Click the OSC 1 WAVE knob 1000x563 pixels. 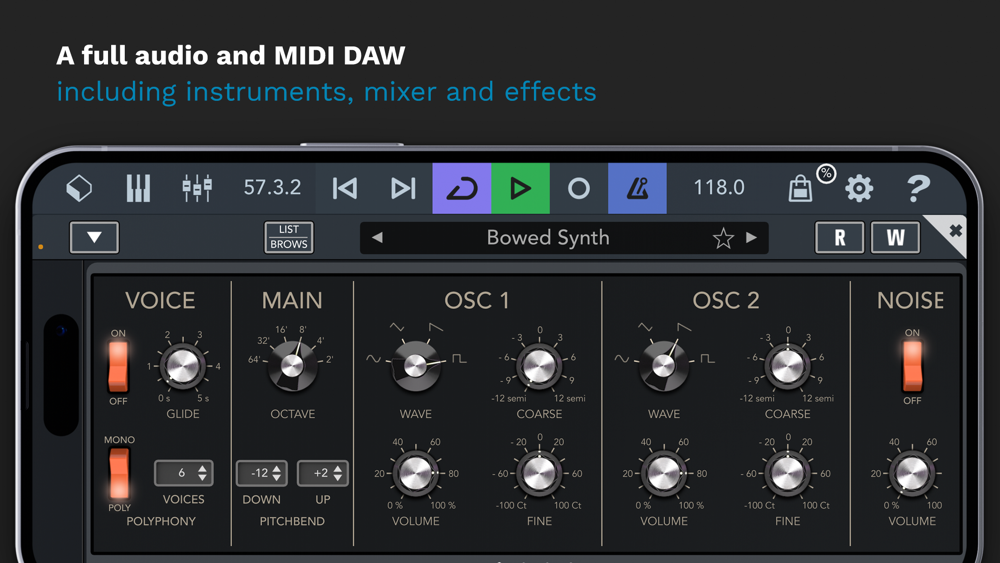tap(415, 367)
